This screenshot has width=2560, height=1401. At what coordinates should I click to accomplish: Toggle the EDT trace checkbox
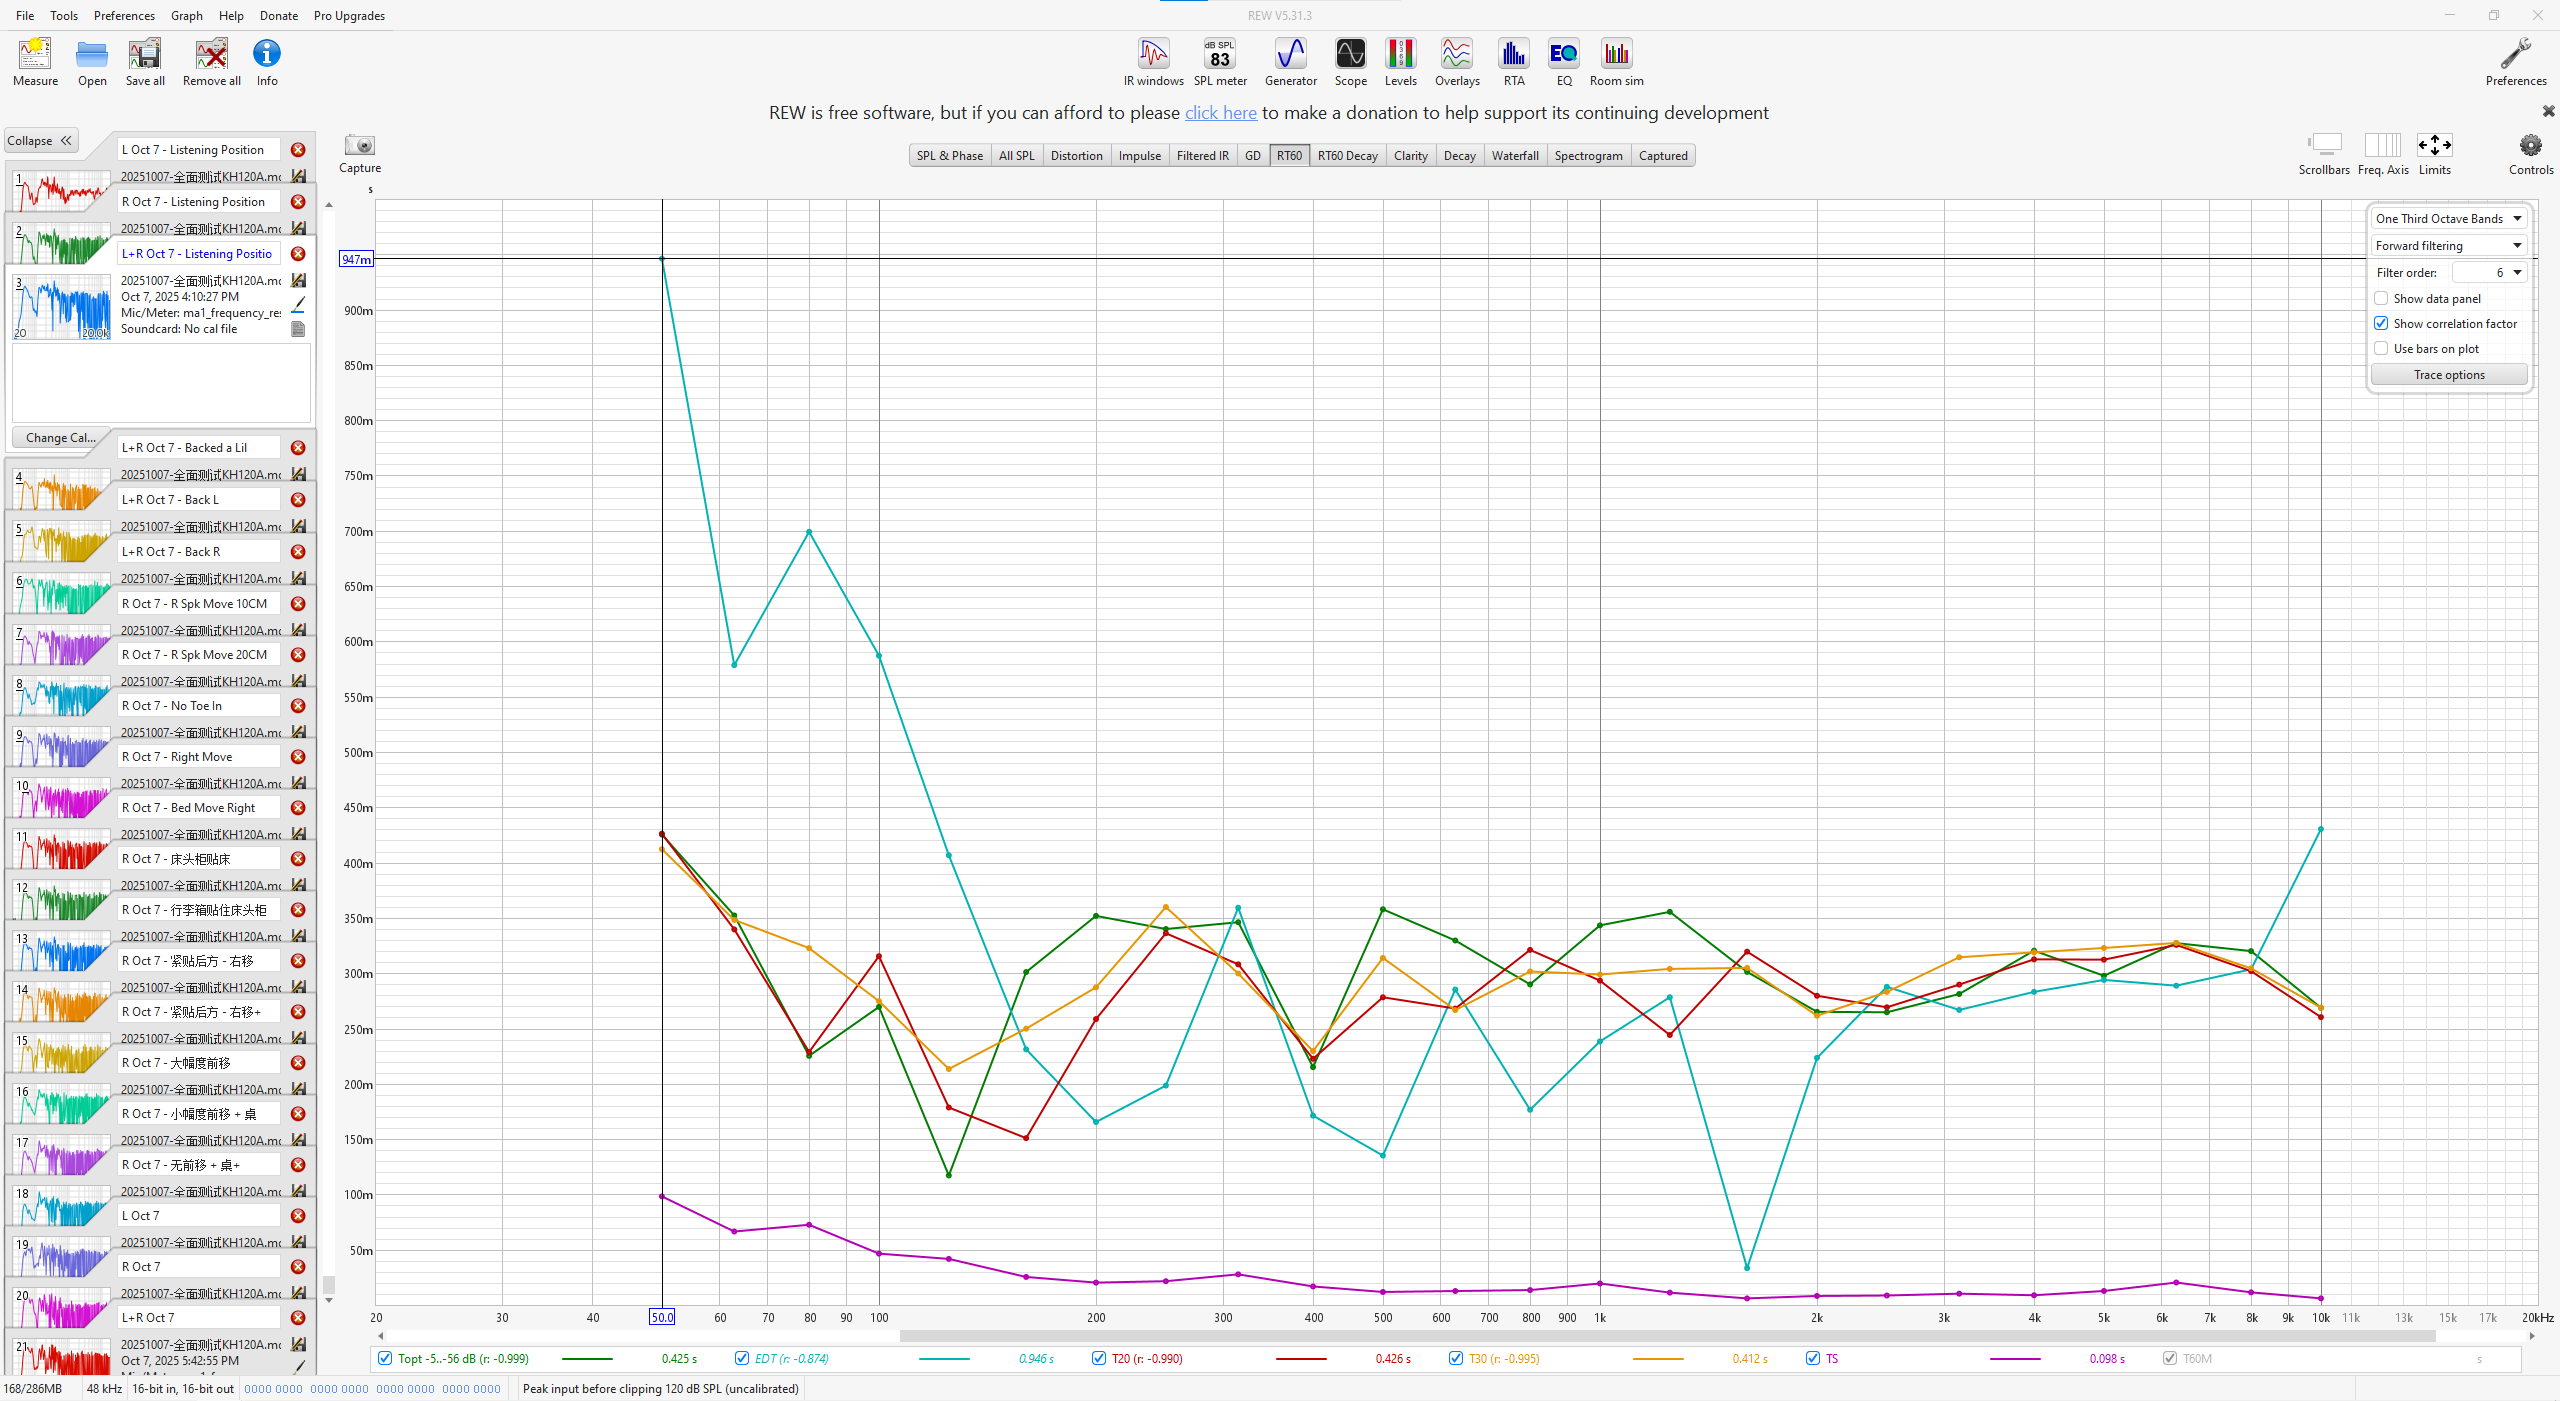pyautogui.click(x=742, y=1358)
